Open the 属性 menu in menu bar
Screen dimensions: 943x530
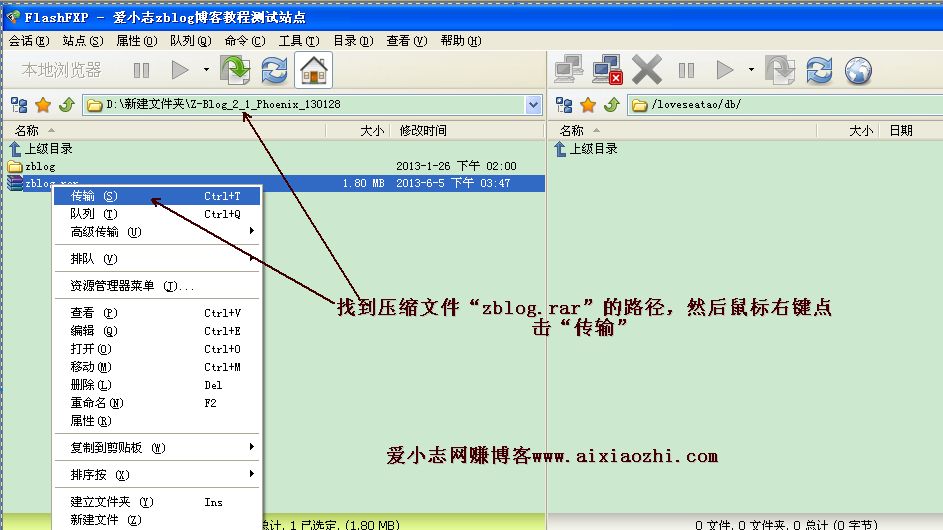[137, 41]
